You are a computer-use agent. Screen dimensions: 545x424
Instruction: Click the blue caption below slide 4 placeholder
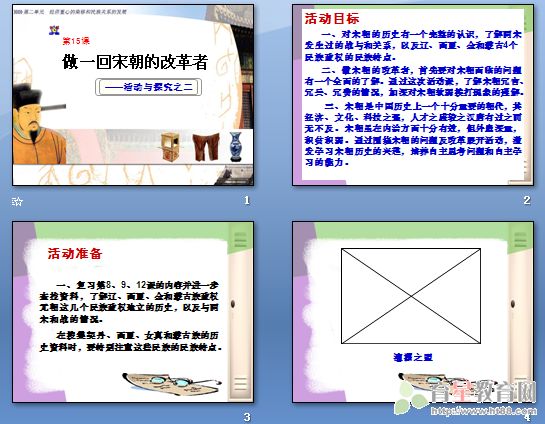(x=413, y=357)
